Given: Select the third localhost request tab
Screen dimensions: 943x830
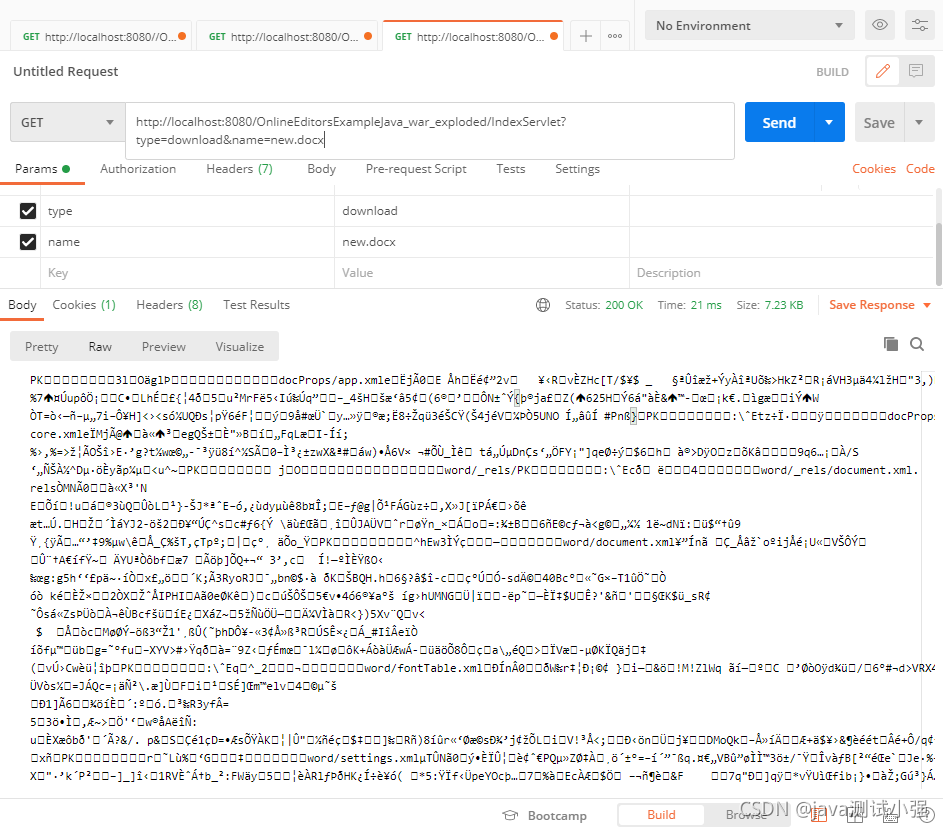Looking at the screenshot, I should coord(474,37).
